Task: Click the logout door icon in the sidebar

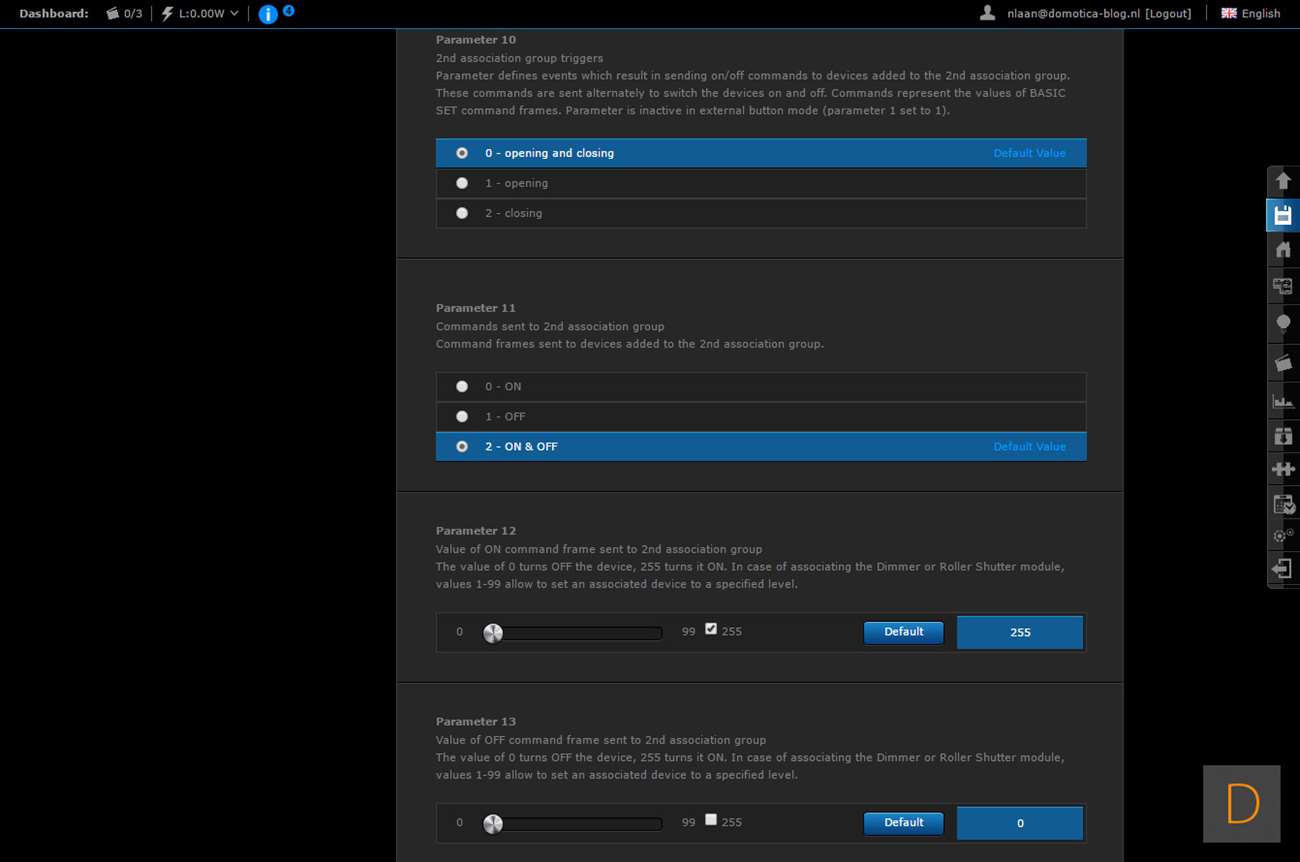Action: click(x=1283, y=568)
